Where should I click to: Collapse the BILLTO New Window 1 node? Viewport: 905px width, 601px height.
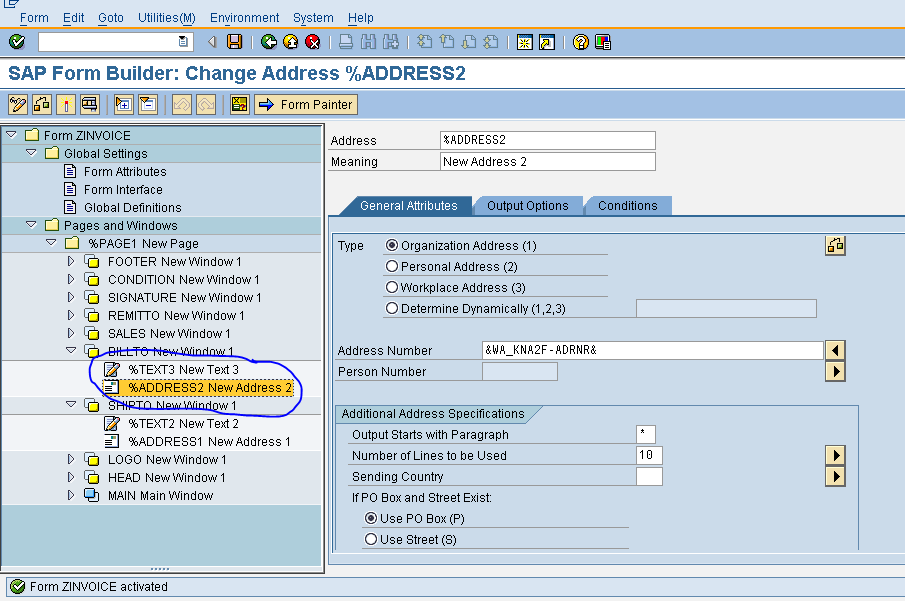click(x=71, y=351)
